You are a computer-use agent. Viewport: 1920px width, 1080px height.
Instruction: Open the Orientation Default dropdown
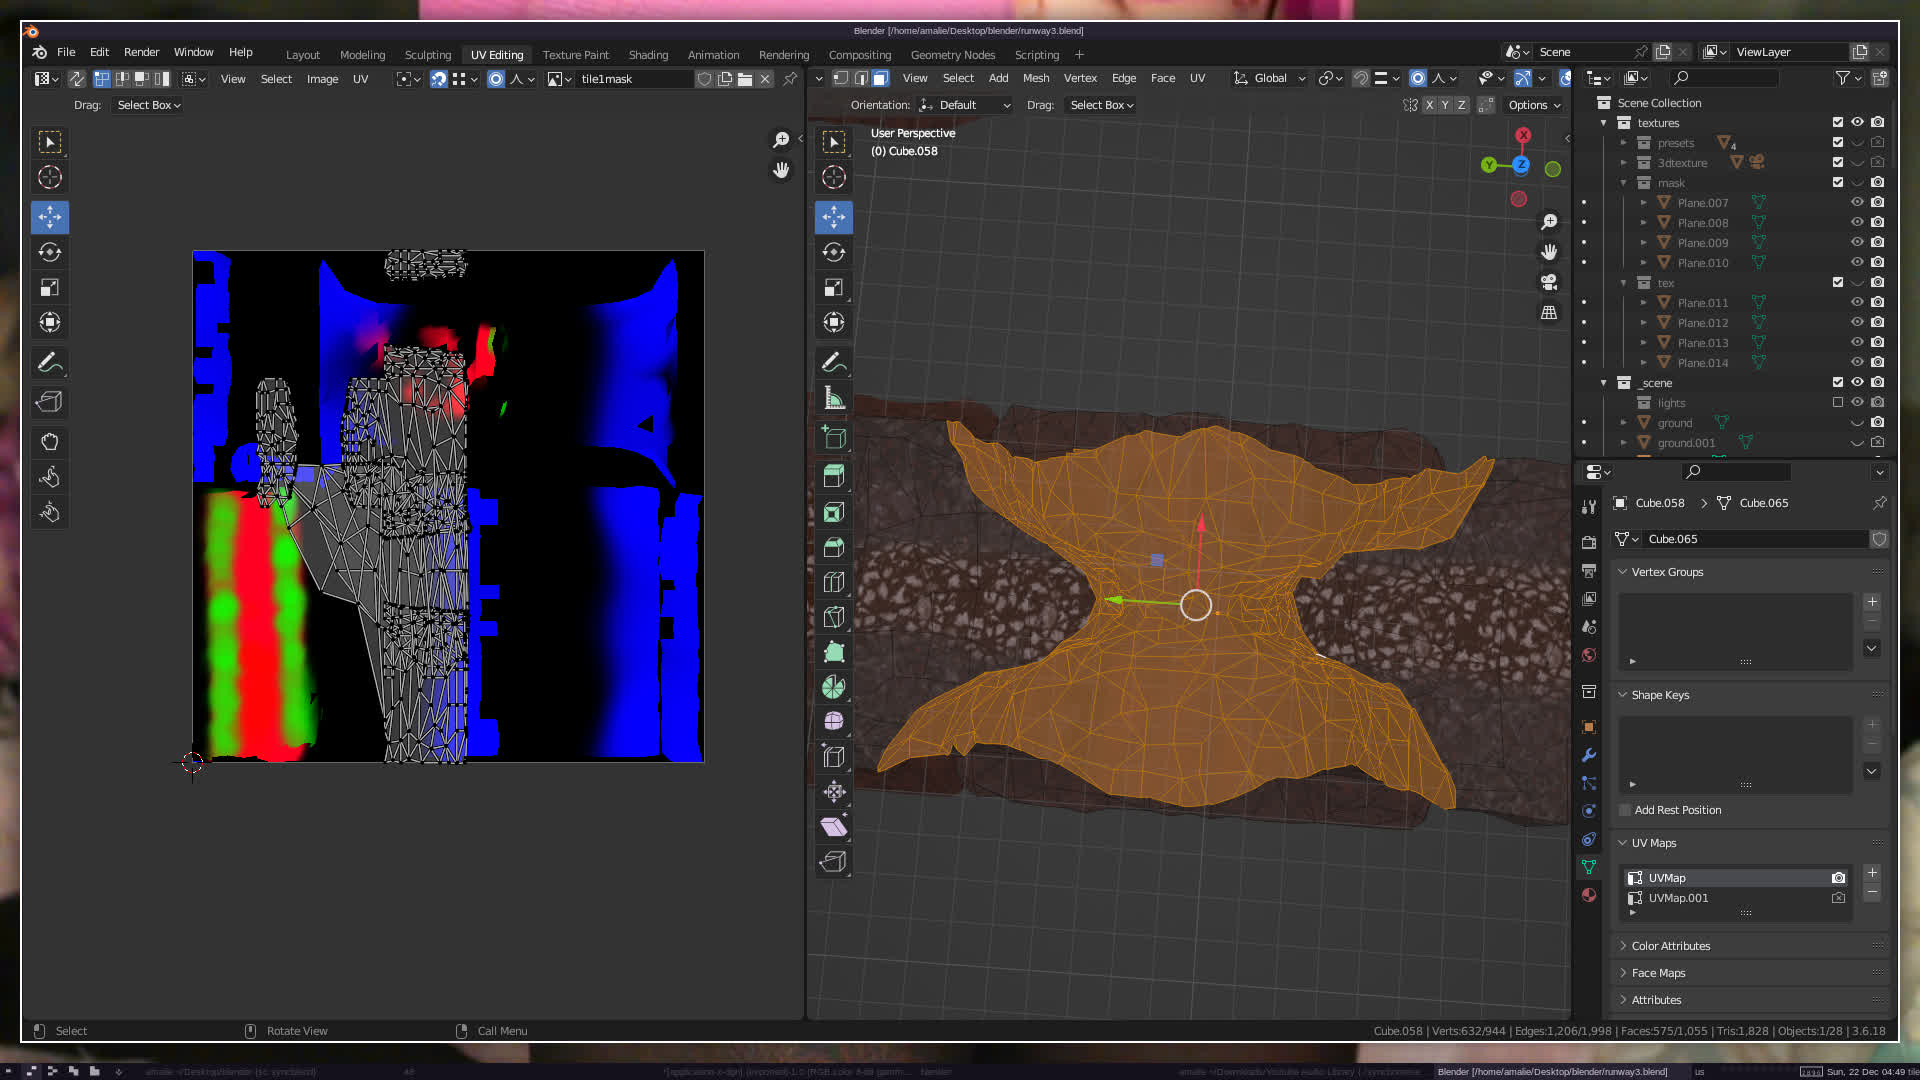click(965, 105)
